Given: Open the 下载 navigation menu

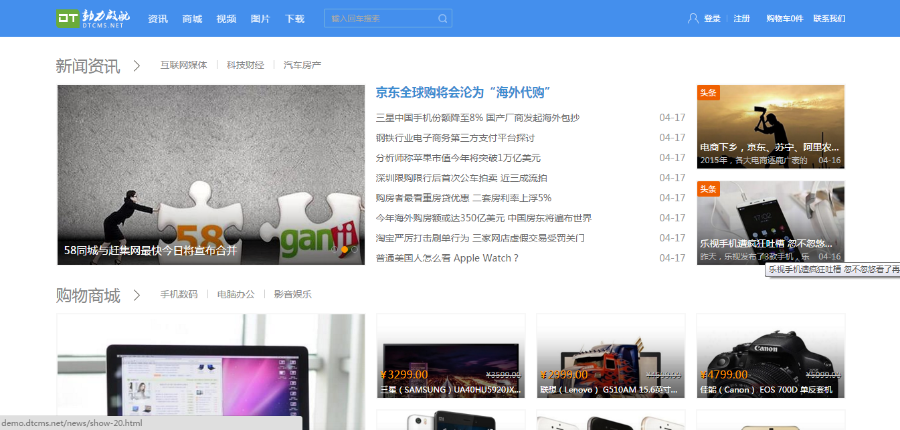Looking at the screenshot, I should coord(294,18).
